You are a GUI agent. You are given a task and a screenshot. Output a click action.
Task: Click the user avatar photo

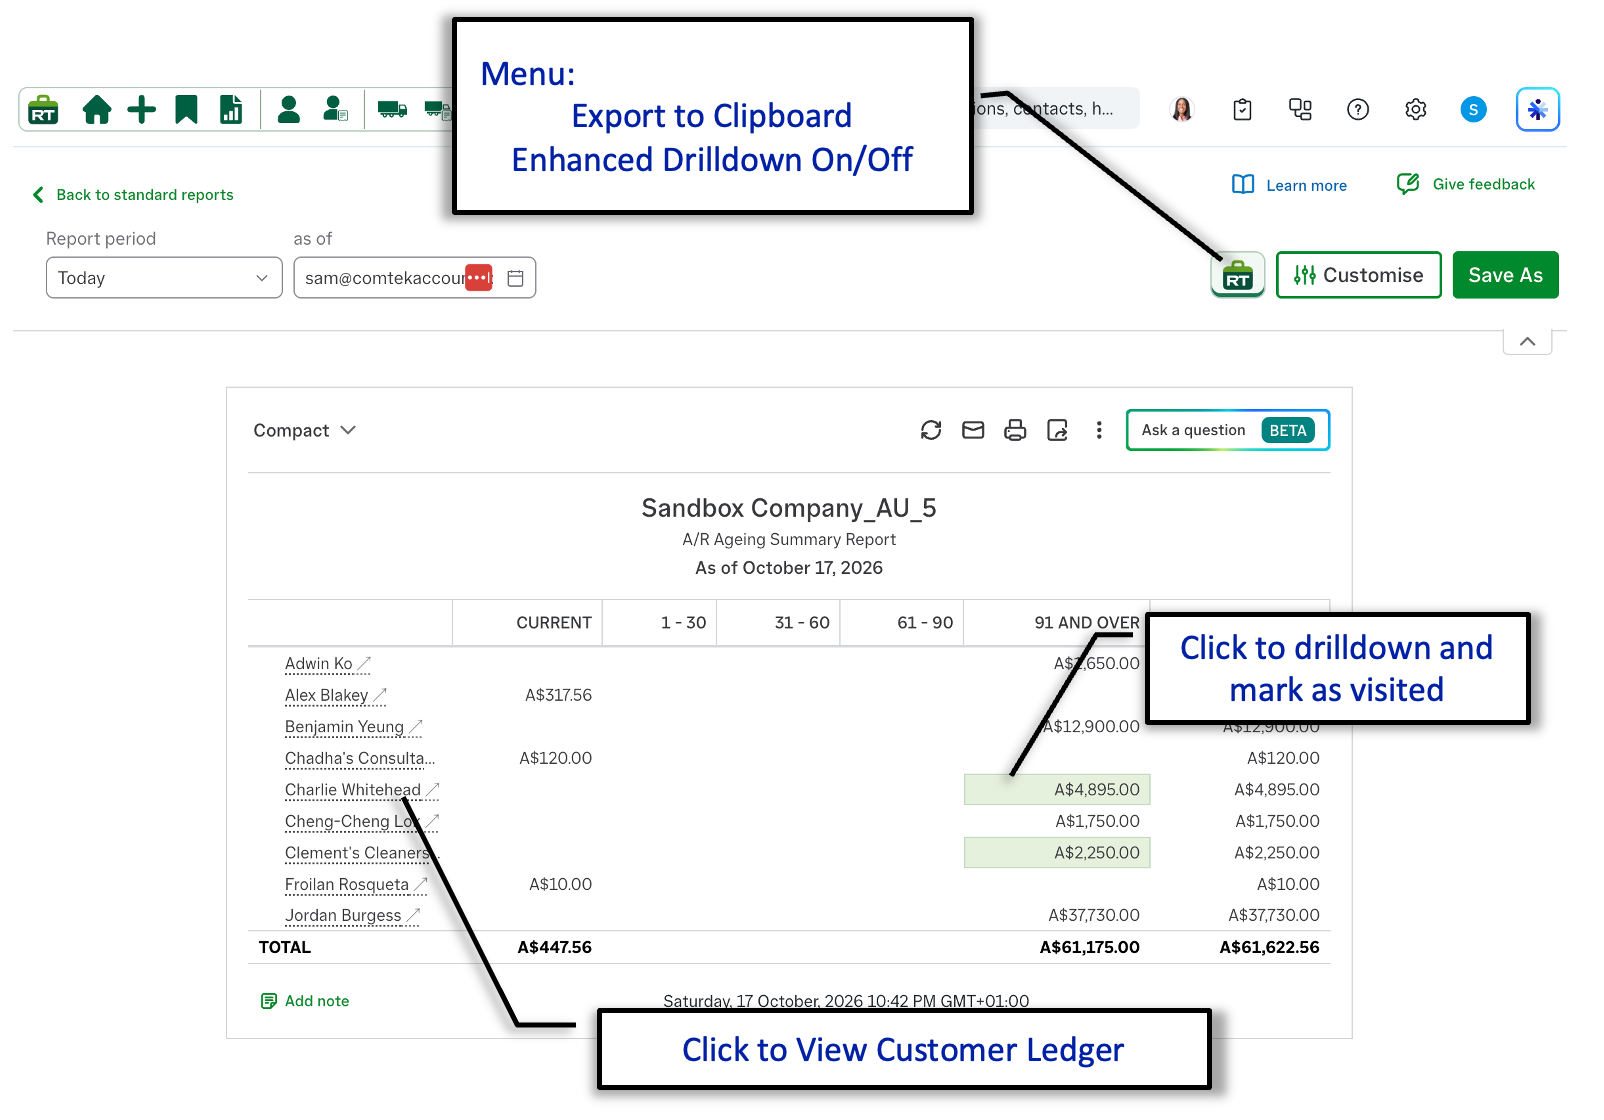coord(1182,109)
